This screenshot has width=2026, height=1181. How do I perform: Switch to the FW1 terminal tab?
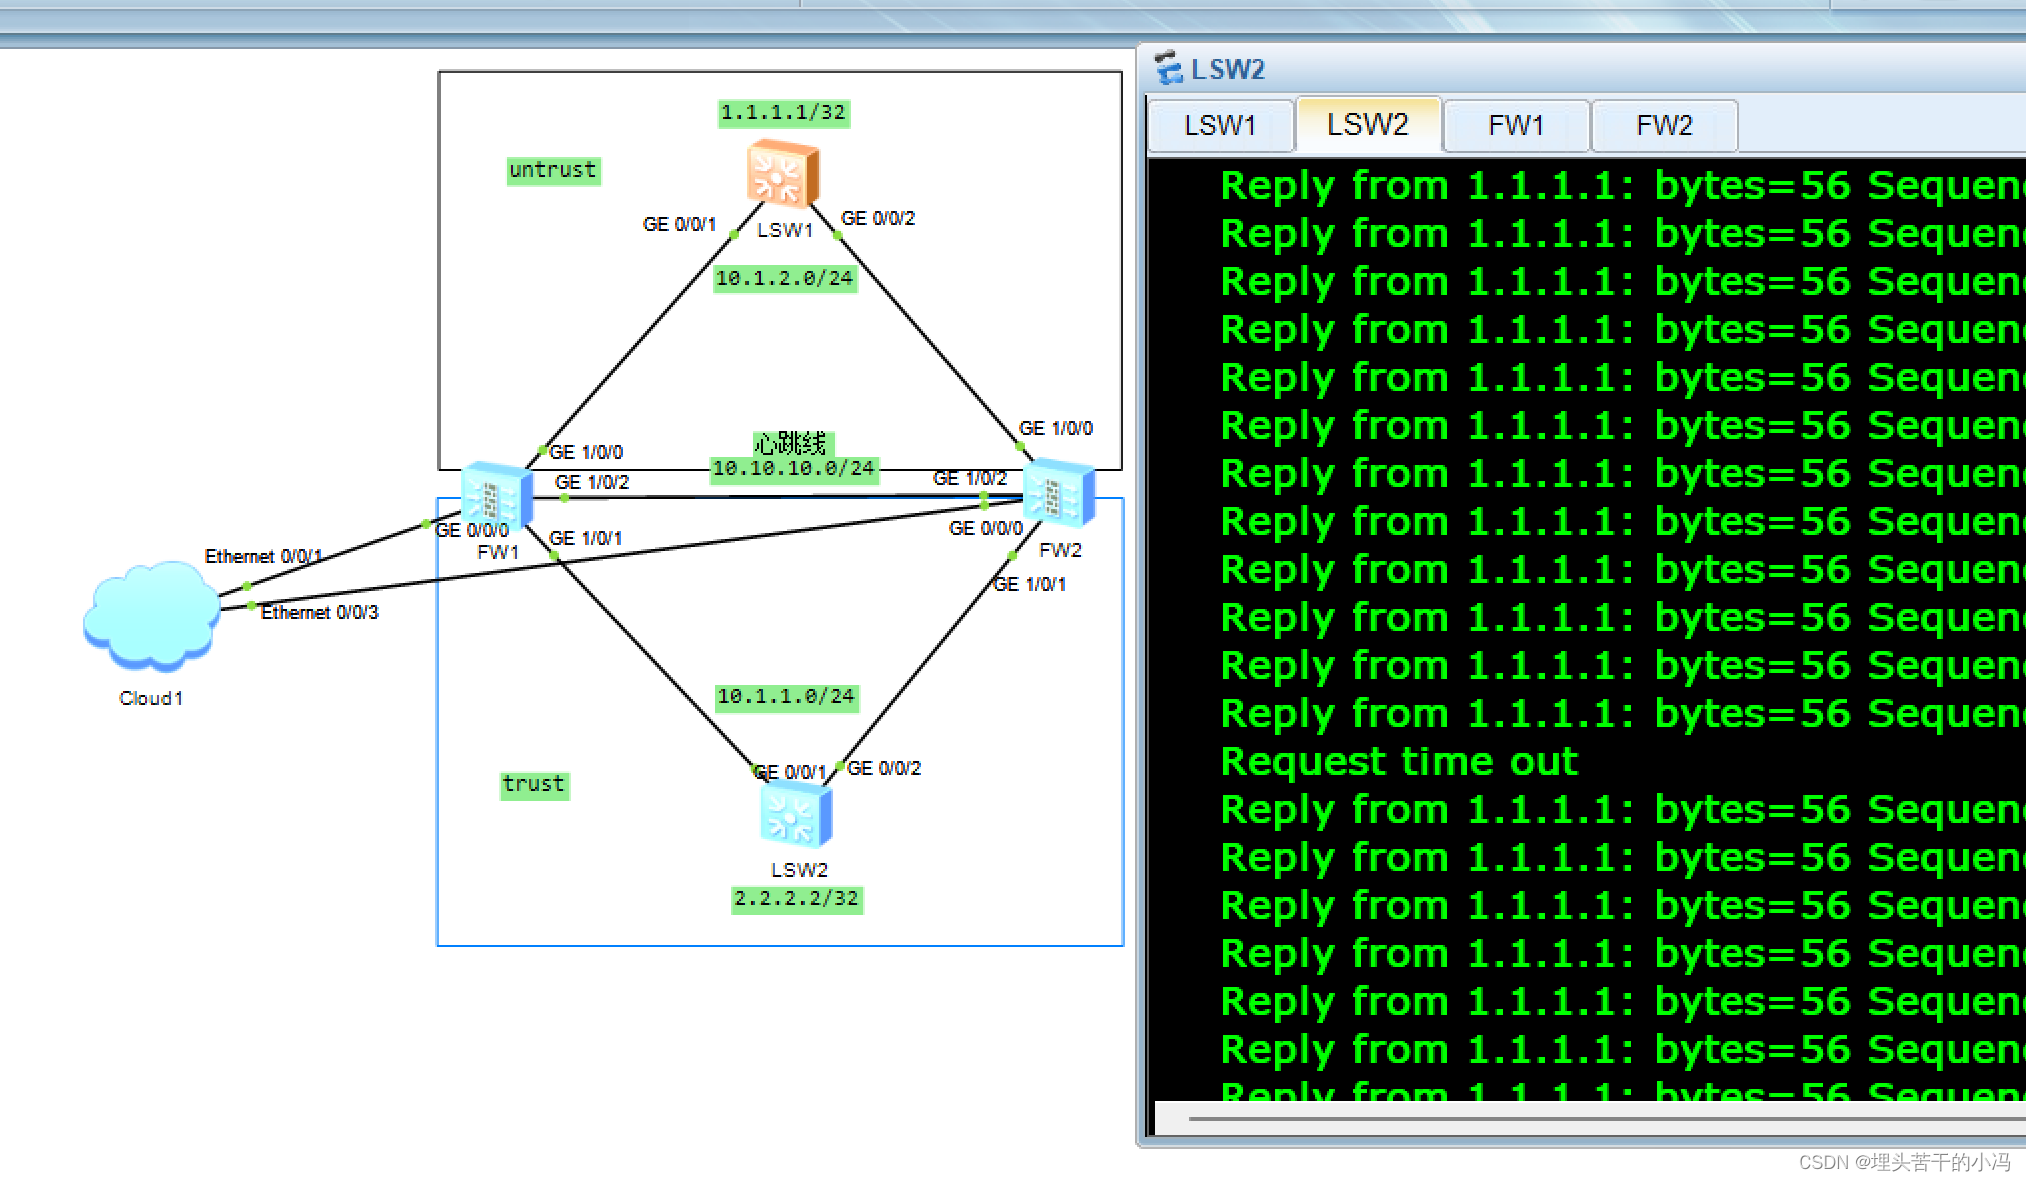pyautogui.click(x=1516, y=126)
